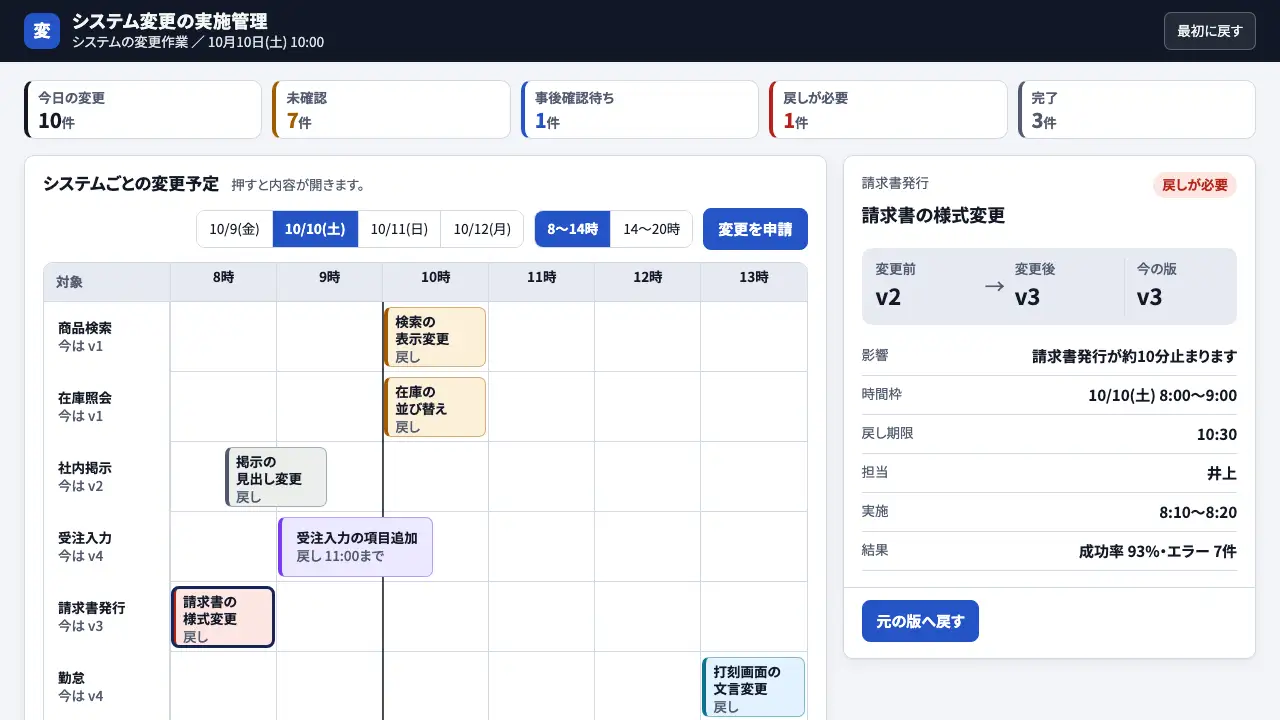Screen dimensions: 1280x720
Task: Select the 10/10(土) date tab
Action: point(315,229)
